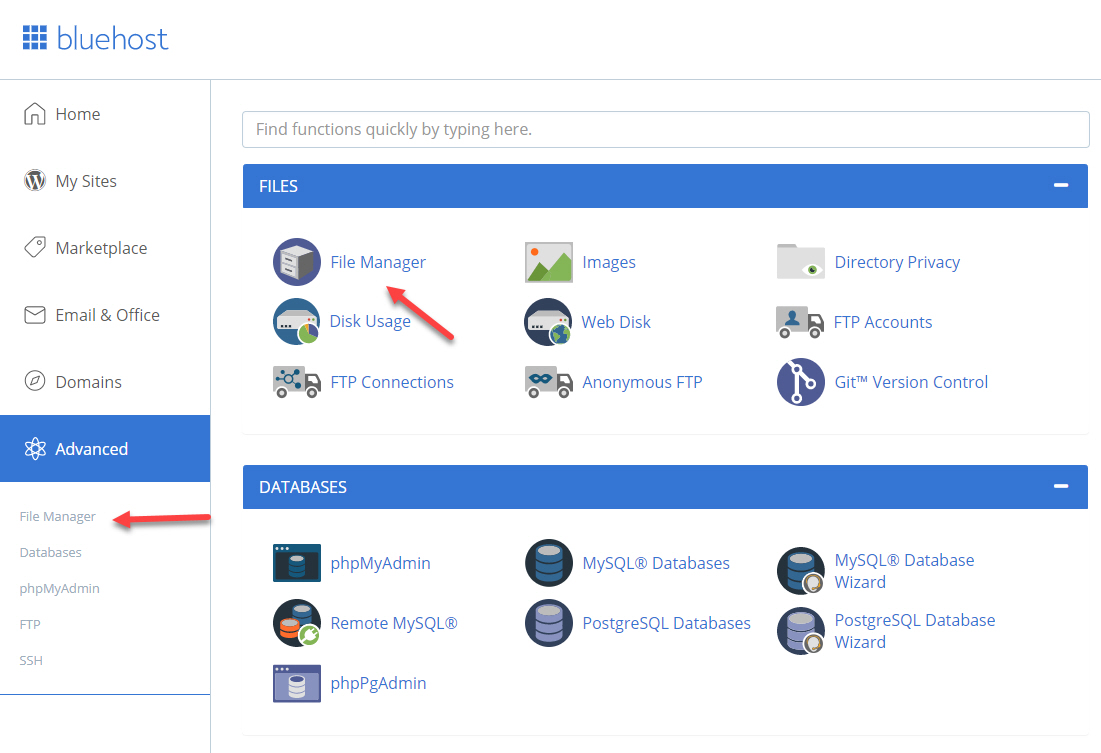Image resolution: width=1101 pixels, height=753 pixels.
Task: Click the Remote MySQL text link
Action: pyautogui.click(x=394, y=623)
